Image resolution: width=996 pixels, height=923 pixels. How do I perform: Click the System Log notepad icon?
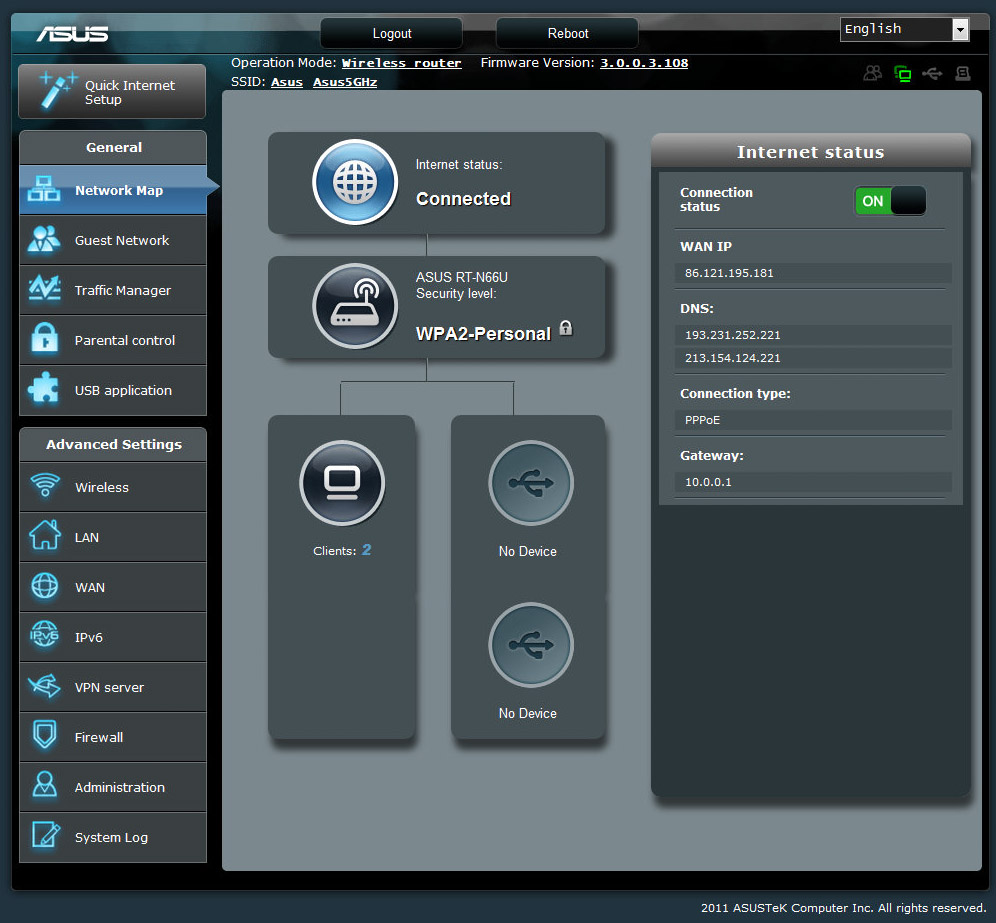click(x=46, y=834)
